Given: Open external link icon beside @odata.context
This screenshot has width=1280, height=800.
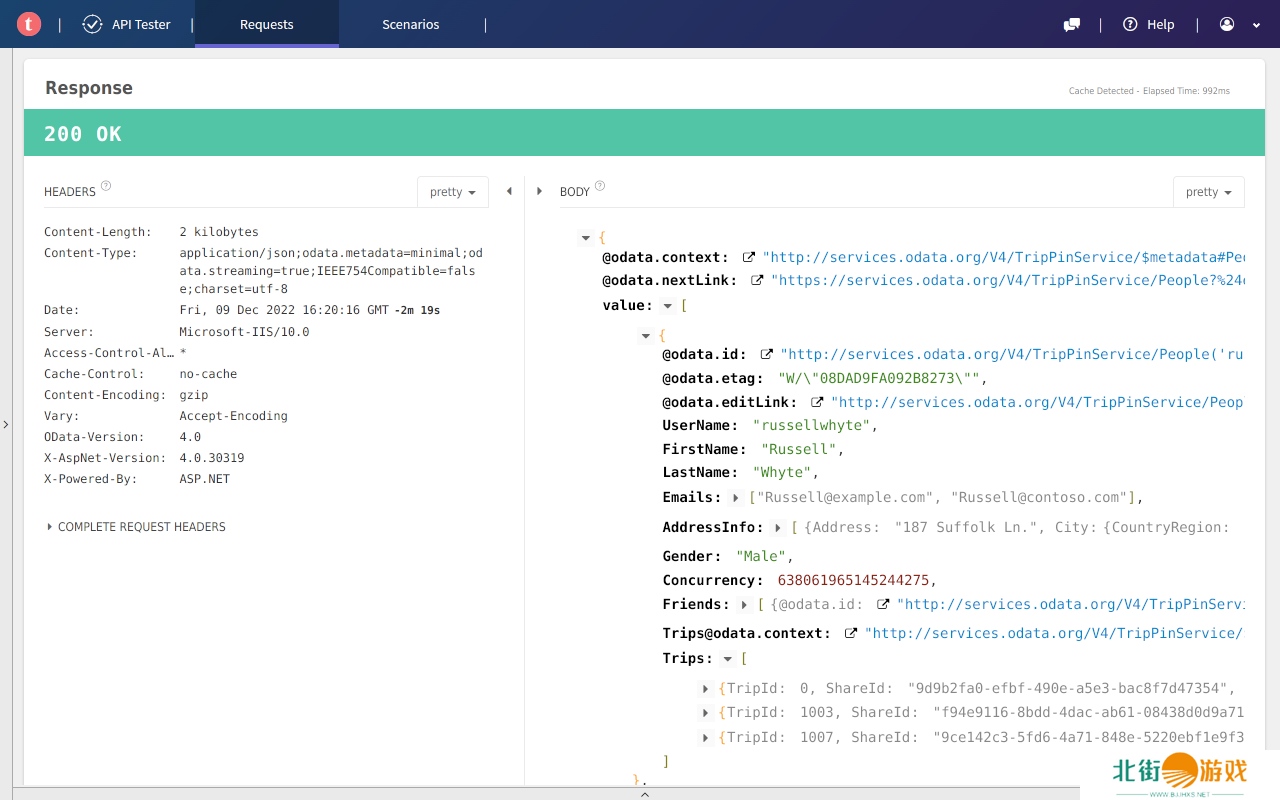Looking at the screenshot, I should tap(749, 257).
